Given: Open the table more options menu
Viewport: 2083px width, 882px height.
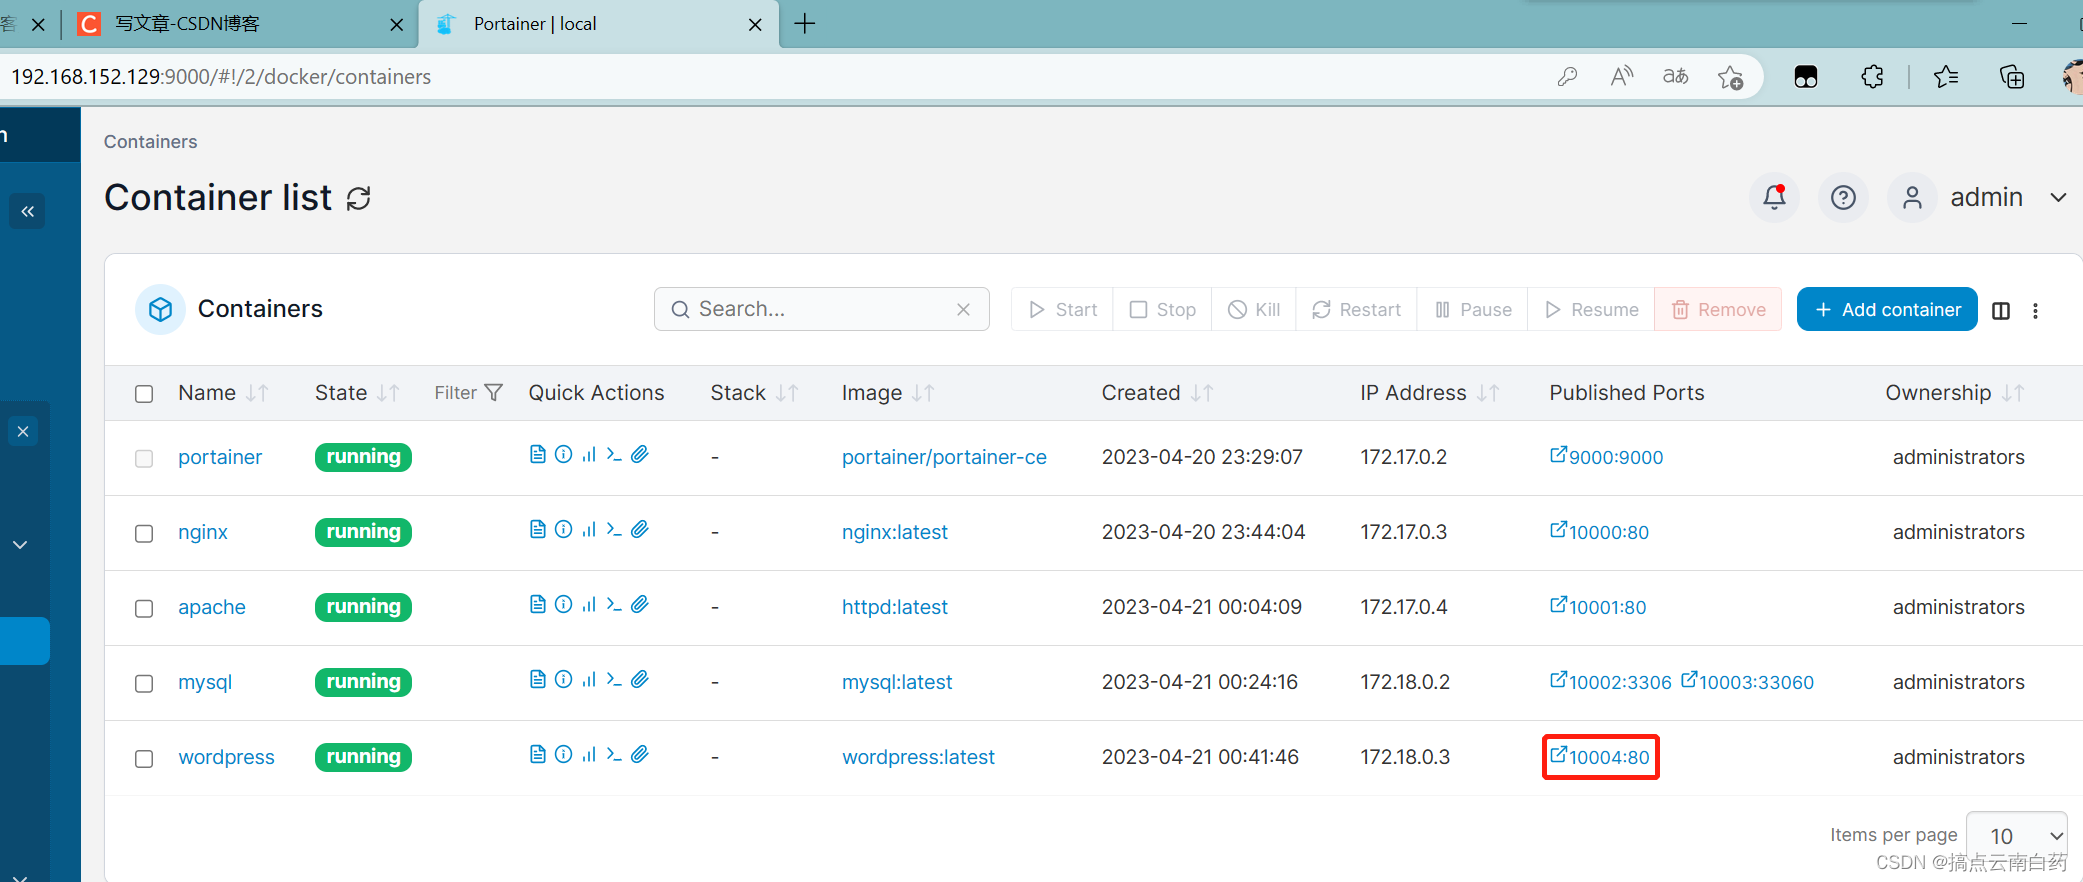Looking at the screenshot, I should [2035, 311].
